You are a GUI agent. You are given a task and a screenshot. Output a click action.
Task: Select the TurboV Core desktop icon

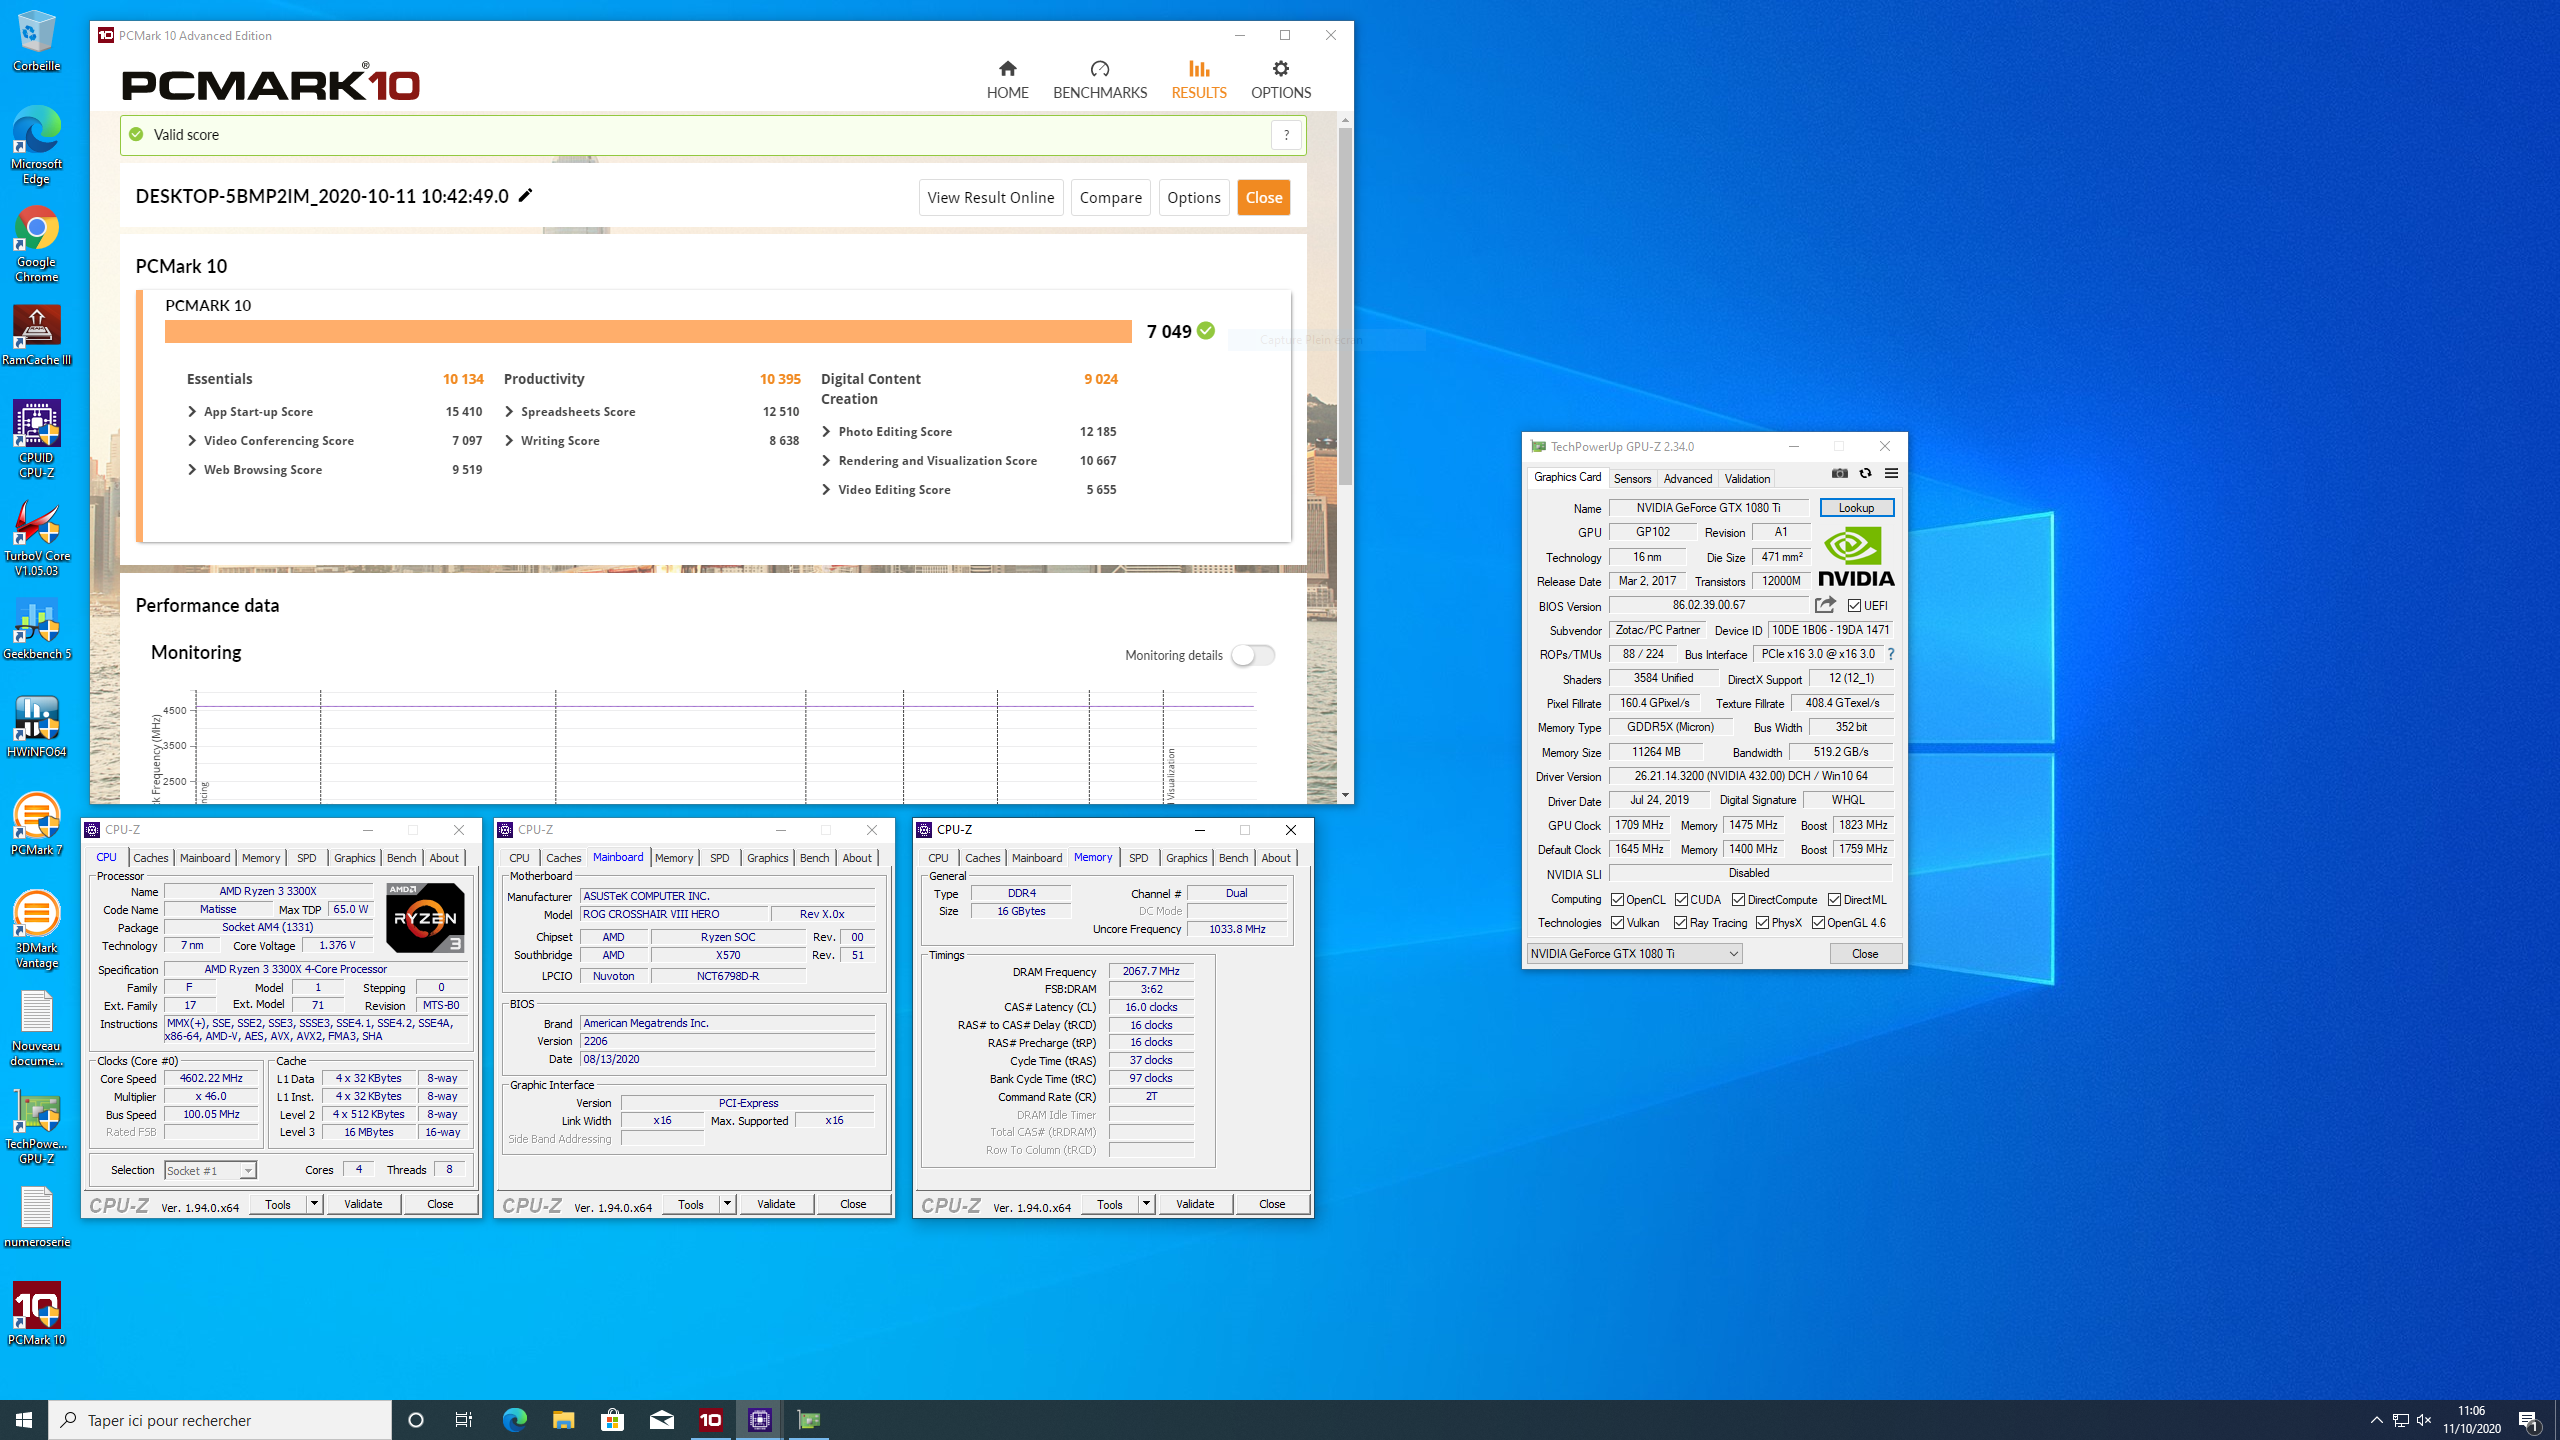tap(37, 539)
